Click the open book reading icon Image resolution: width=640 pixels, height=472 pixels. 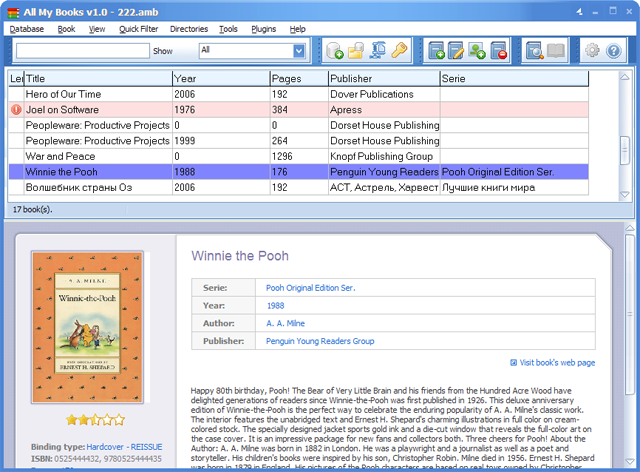click(556, 51)
